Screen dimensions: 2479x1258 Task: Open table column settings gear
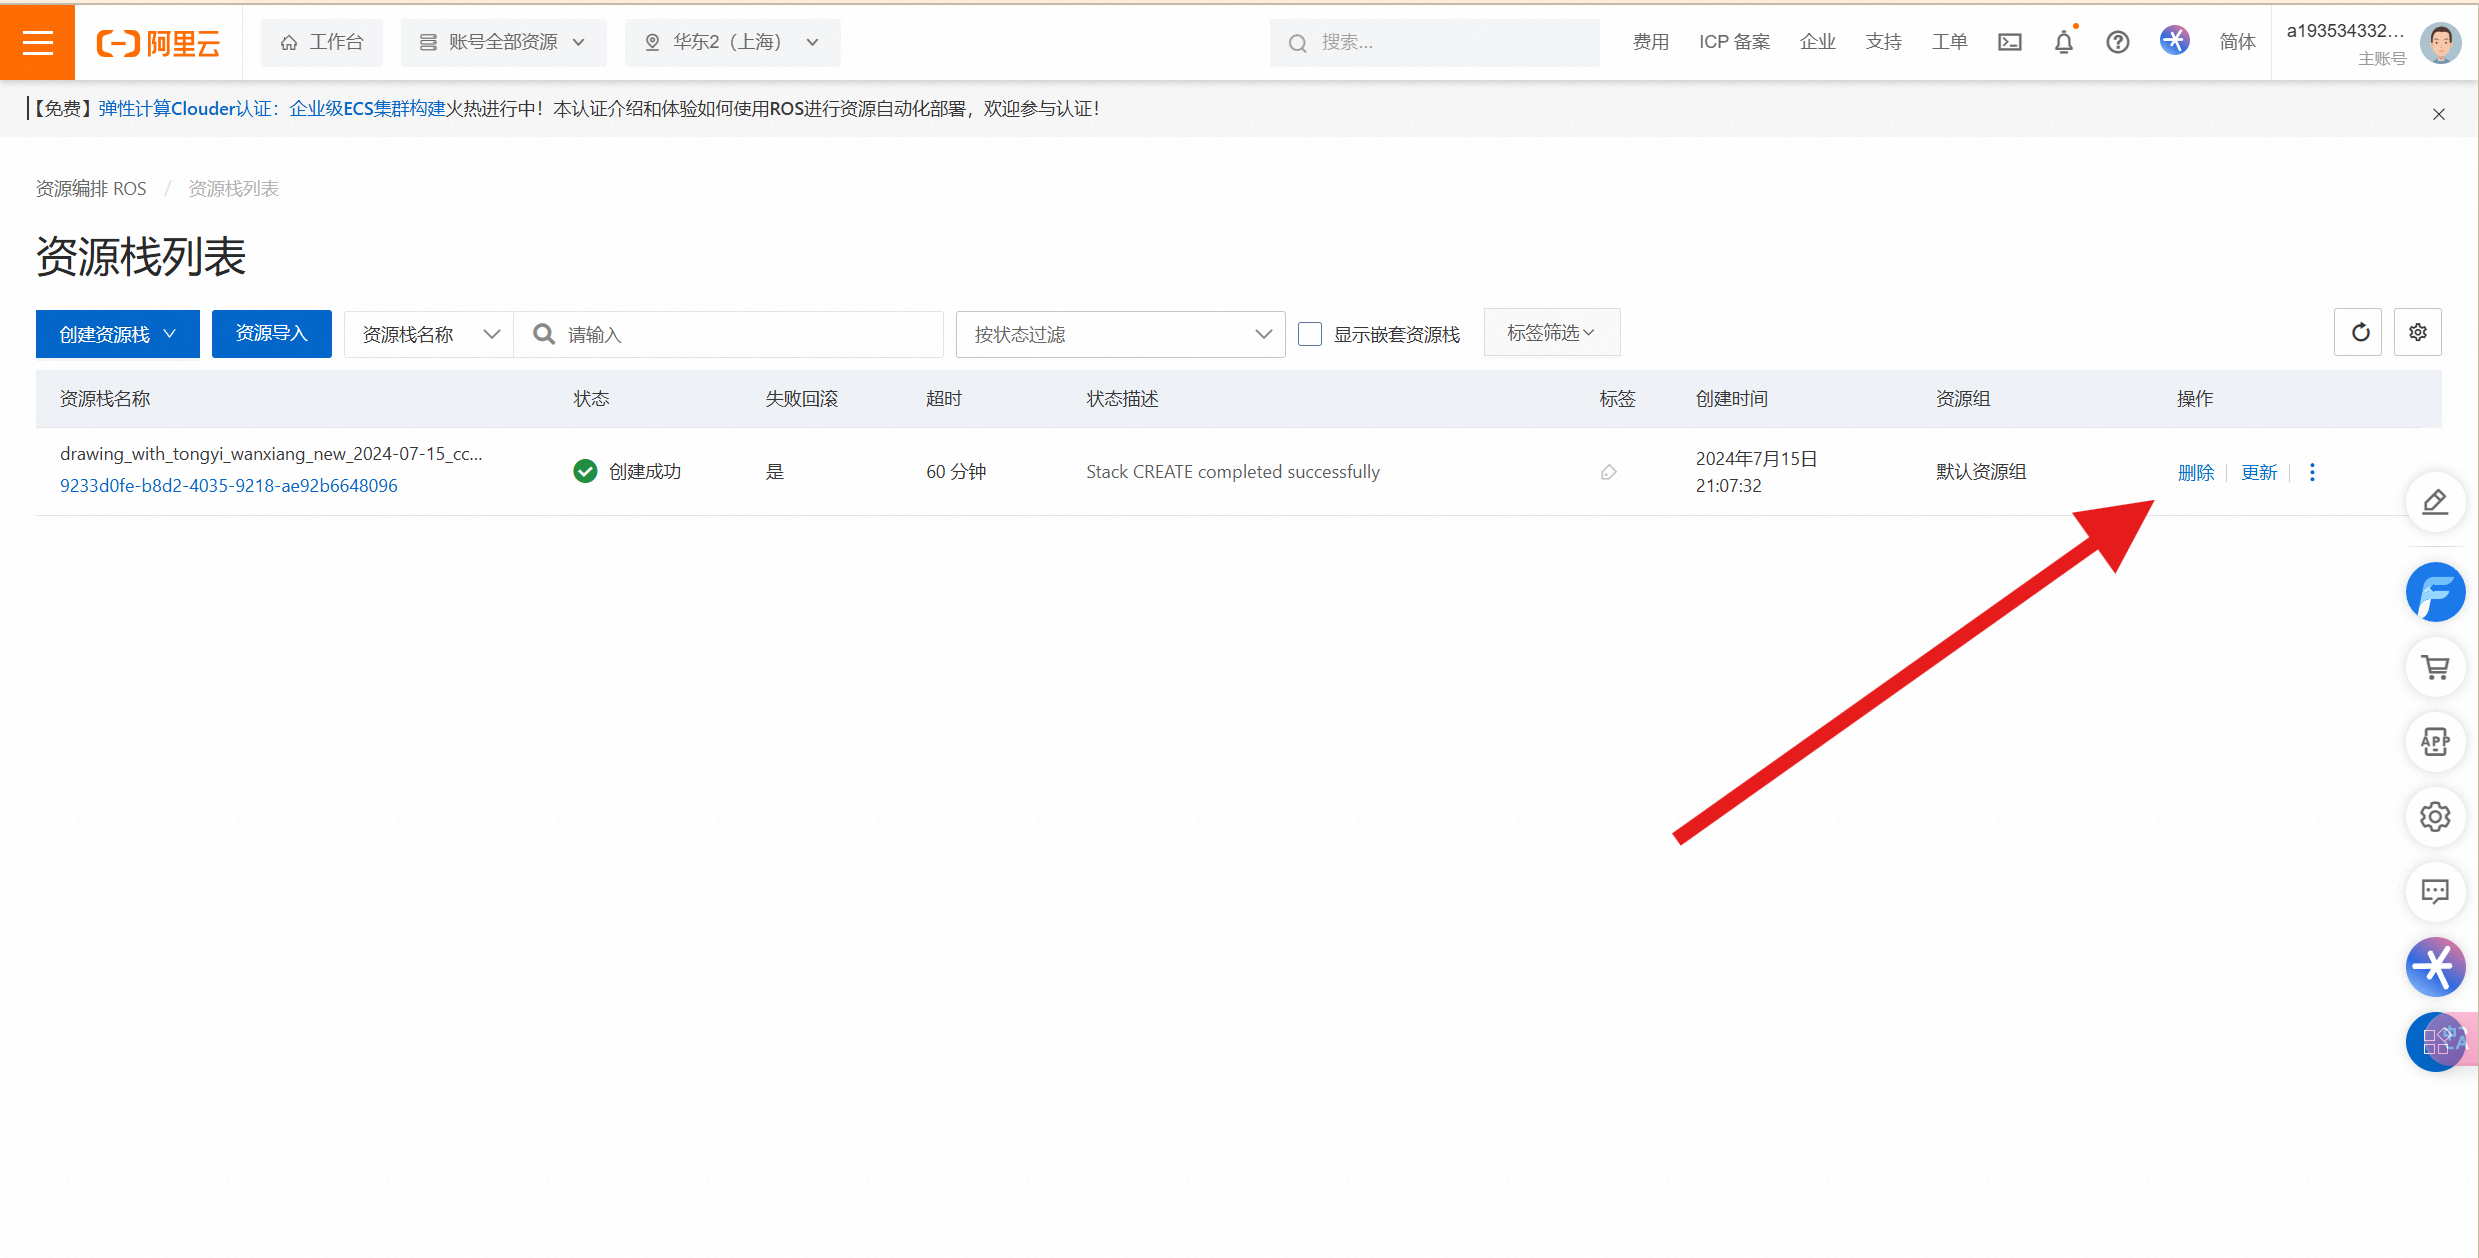pos(2417,333)
